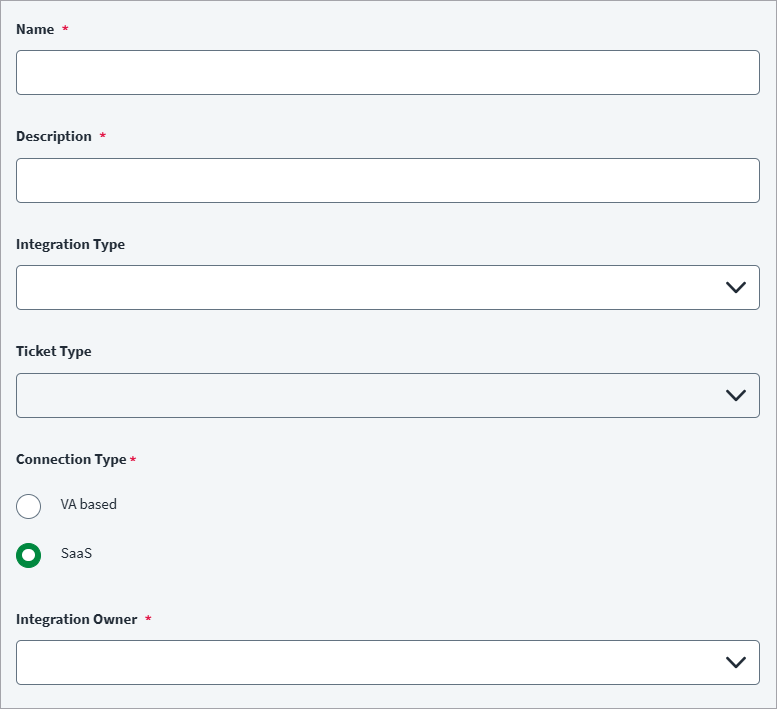Click the required asterisk next to Description
The width and height of the screenshot is (777, 709).
point(102,137)
